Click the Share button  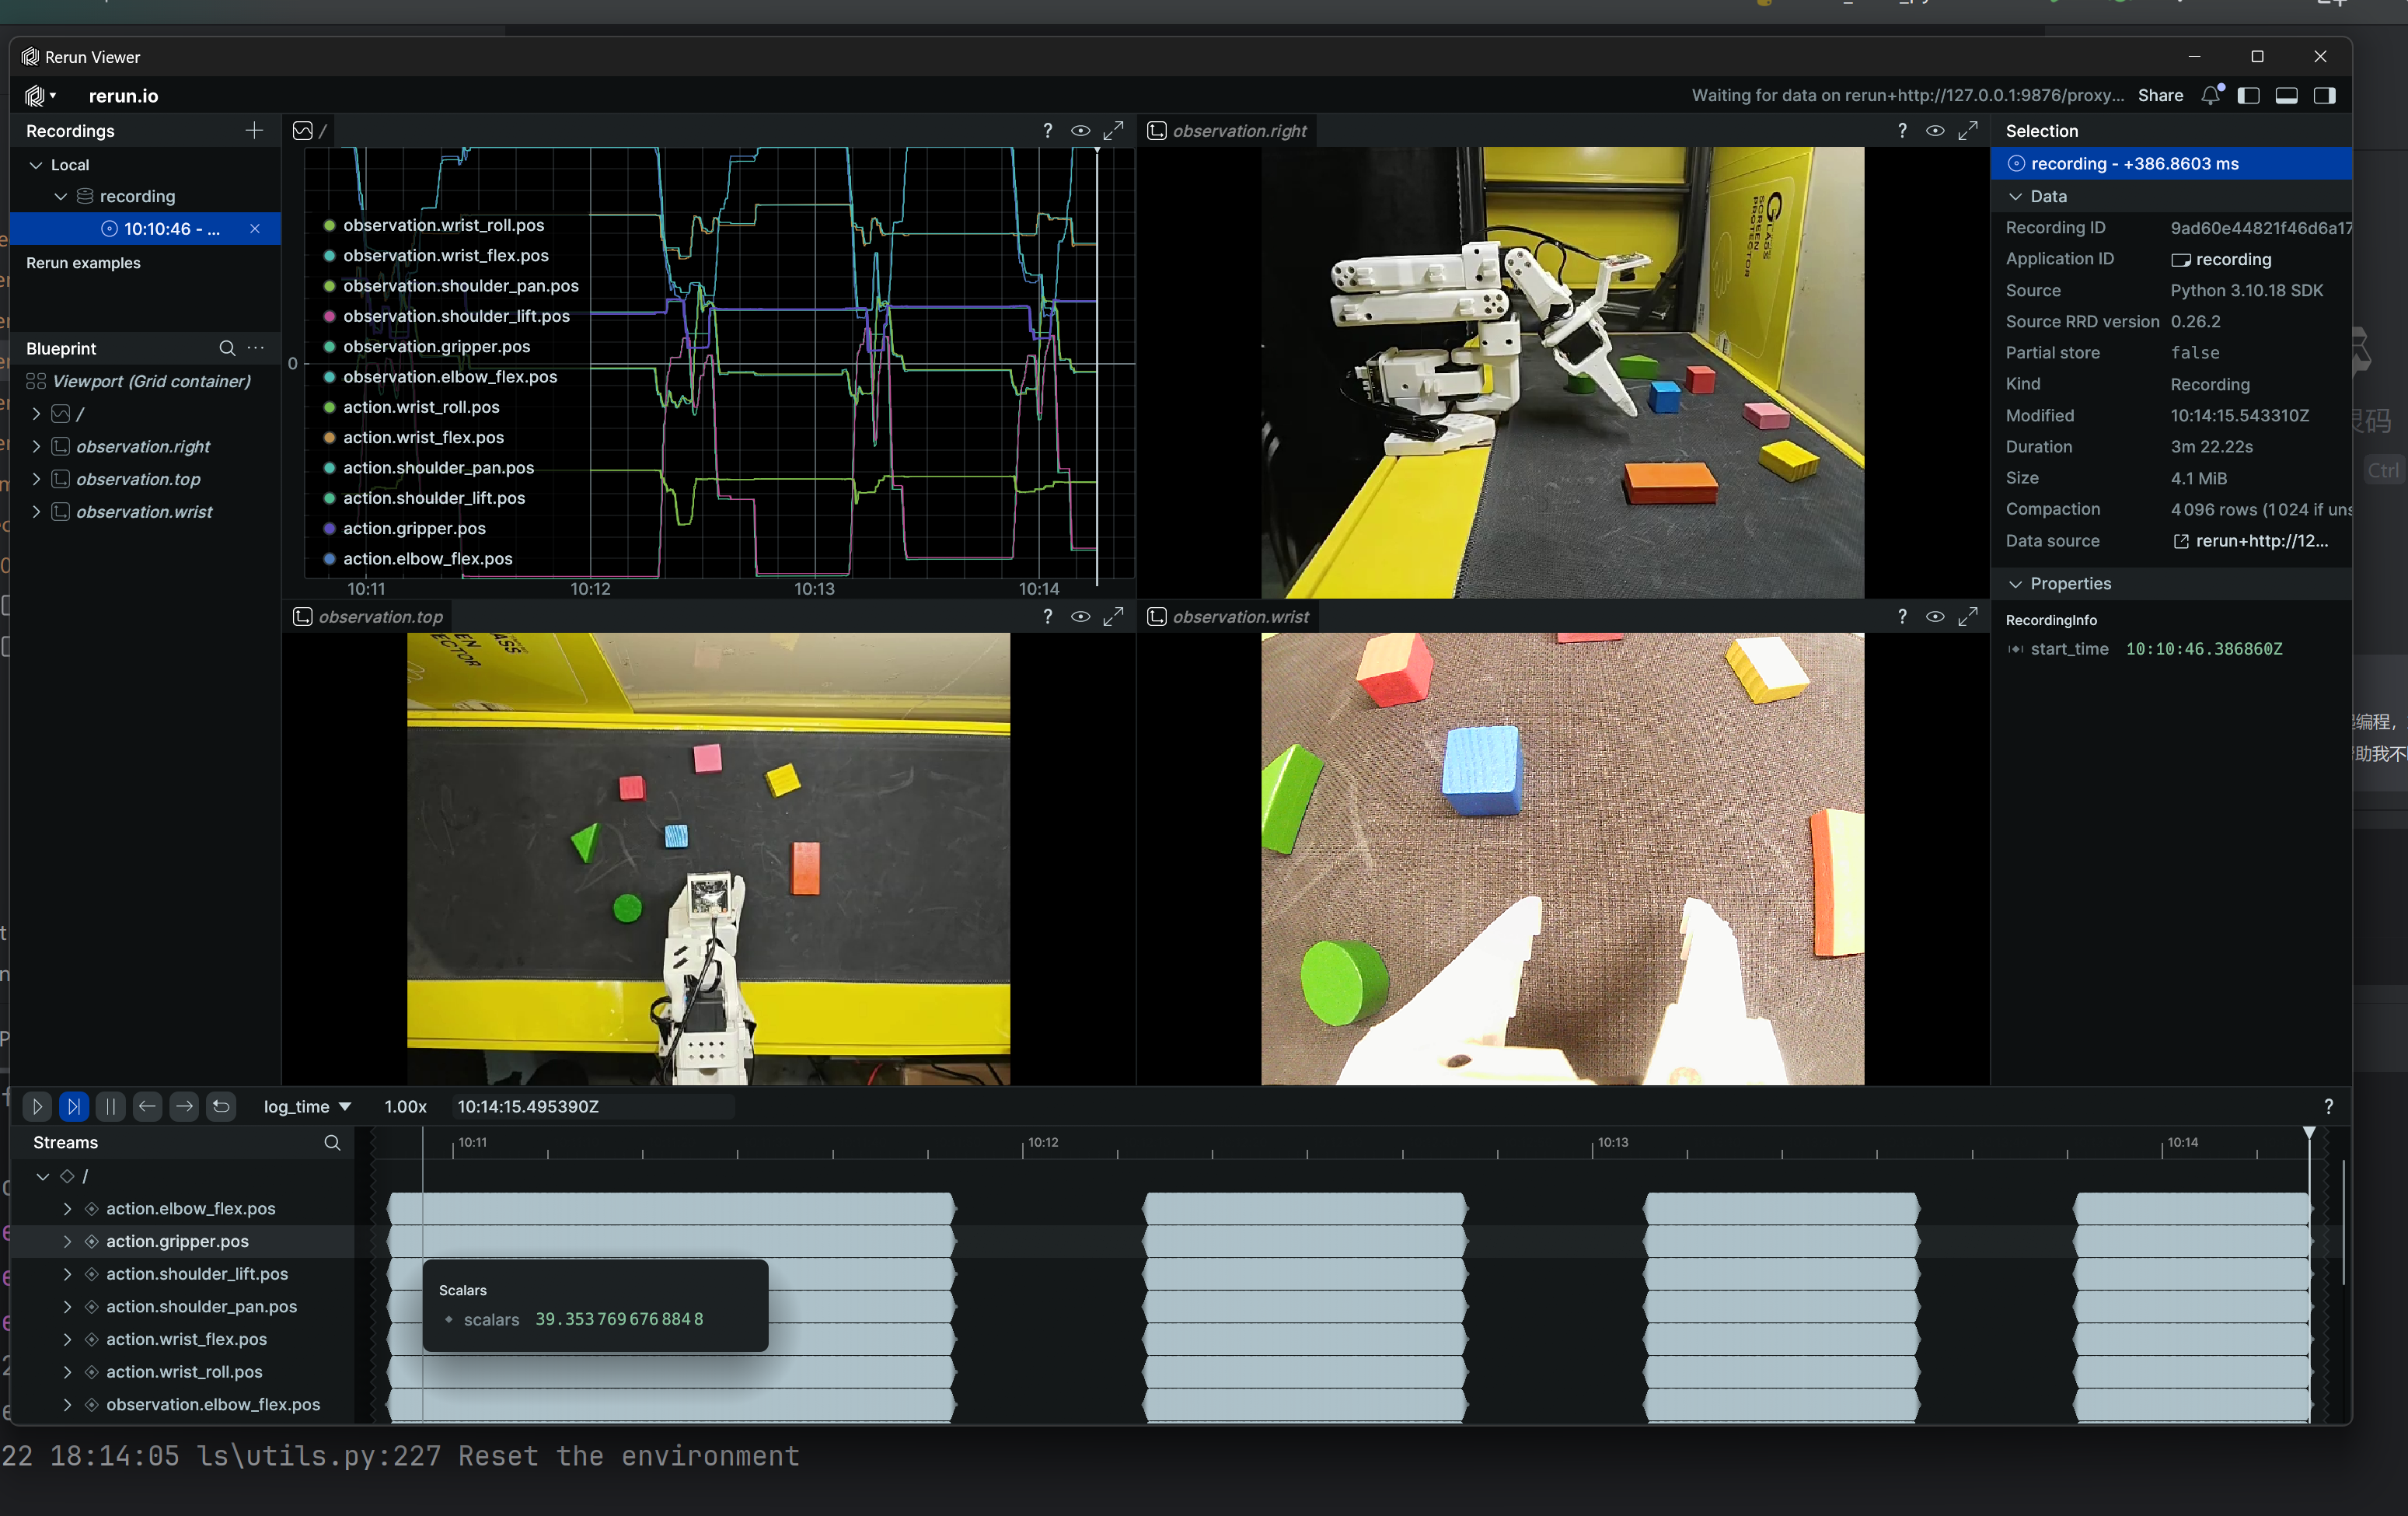2160,96
